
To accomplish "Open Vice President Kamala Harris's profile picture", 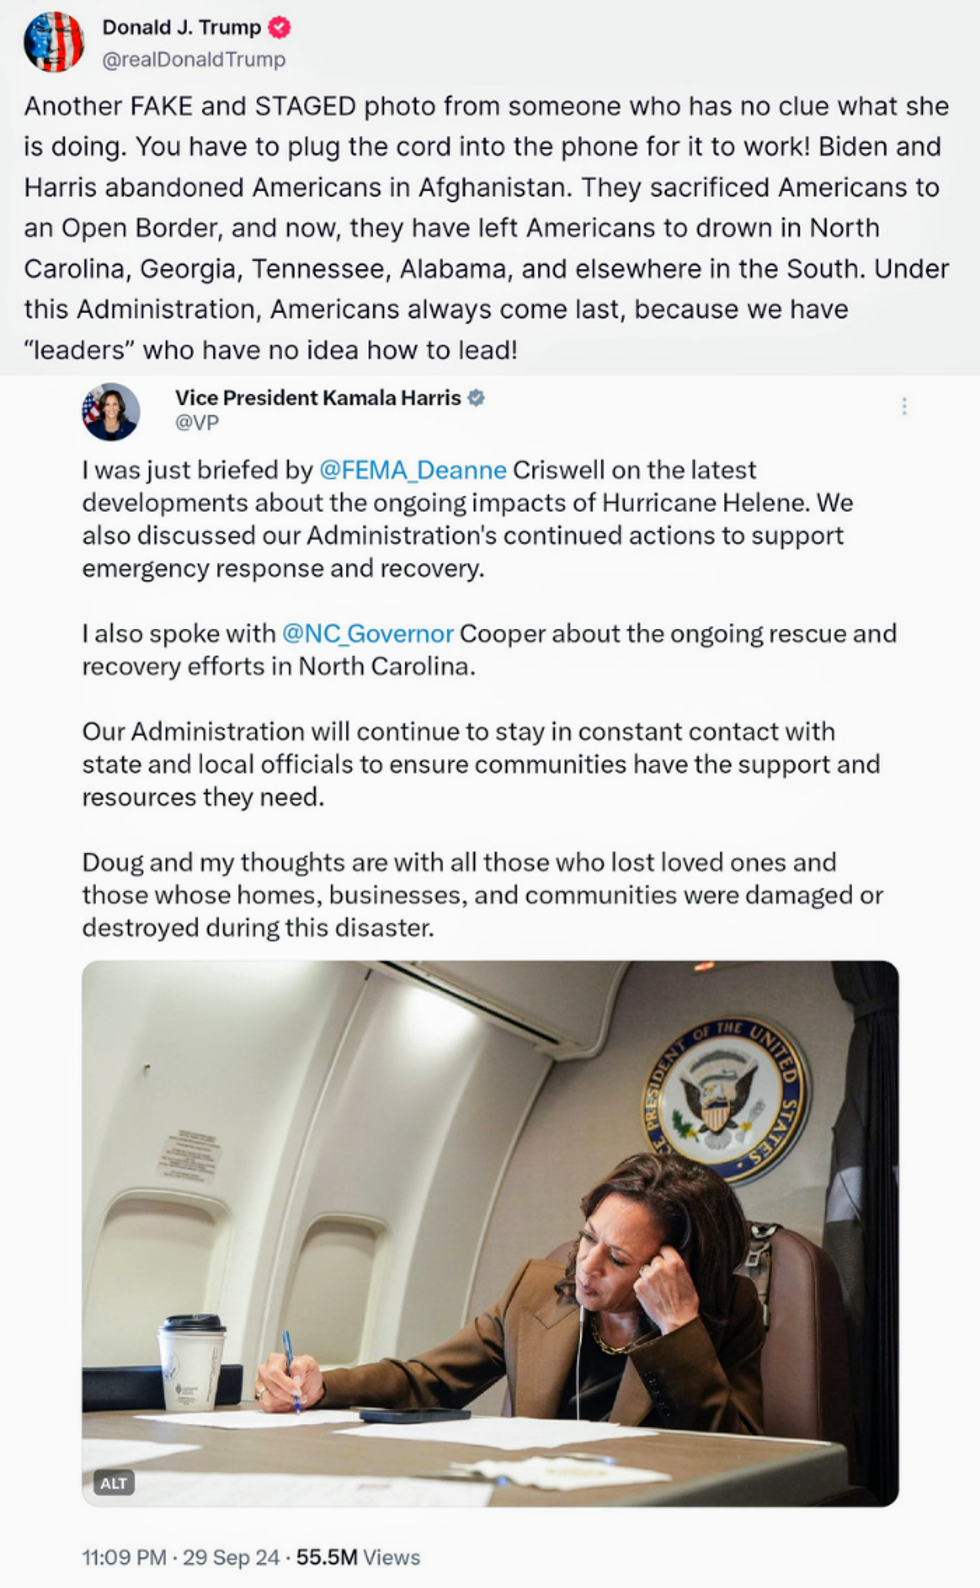I will (111, 411).
